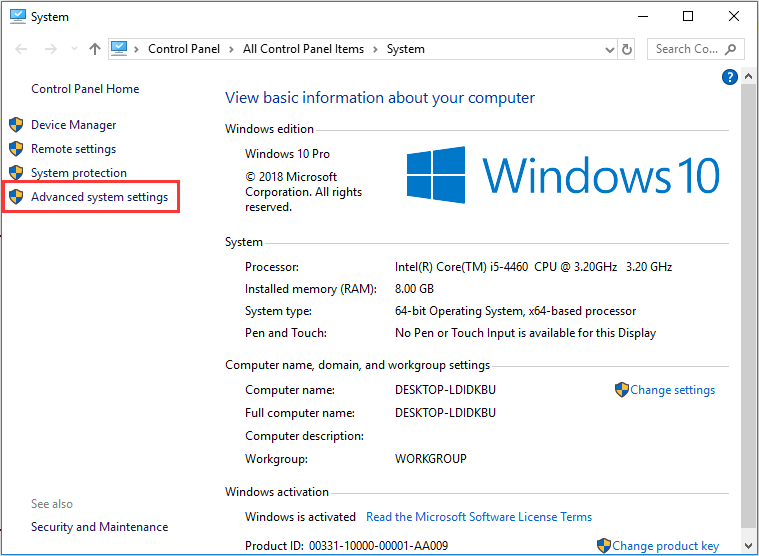Click the System window title icon
The height and width of the screenshot is (556, 759).
[18, 16]
